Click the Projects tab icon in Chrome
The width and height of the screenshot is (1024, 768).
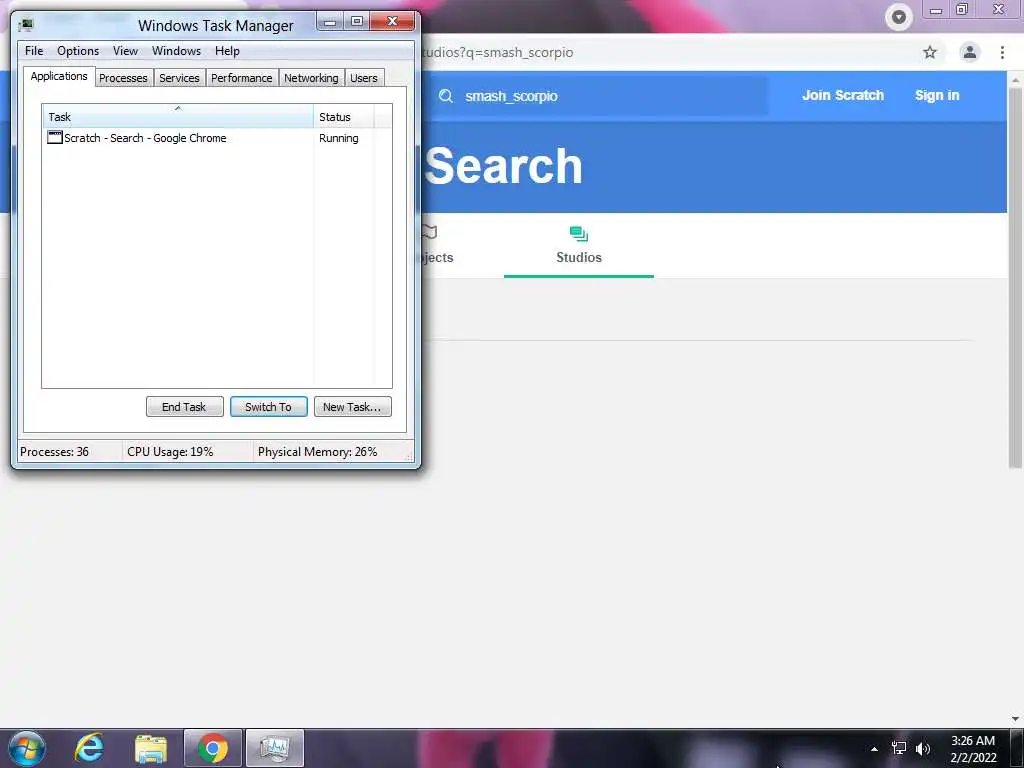(x=430, y=232)
